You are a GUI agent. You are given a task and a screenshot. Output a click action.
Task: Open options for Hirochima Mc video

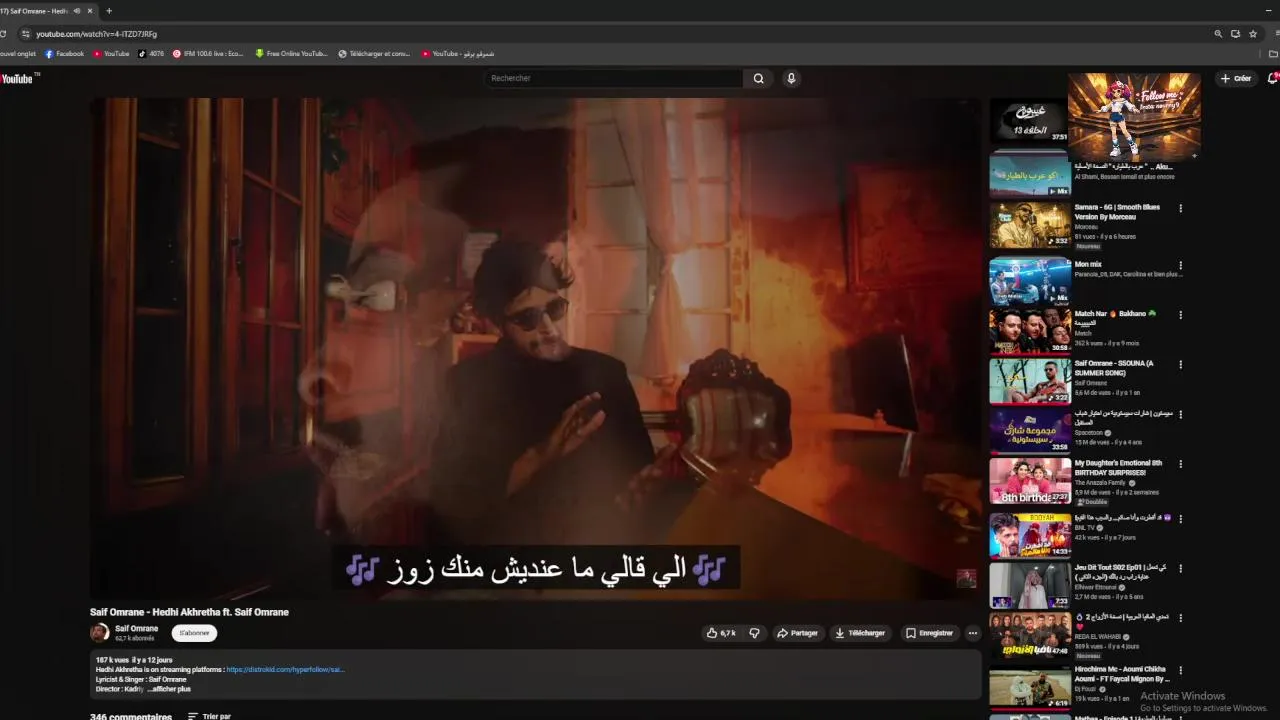coord(1181,670)
